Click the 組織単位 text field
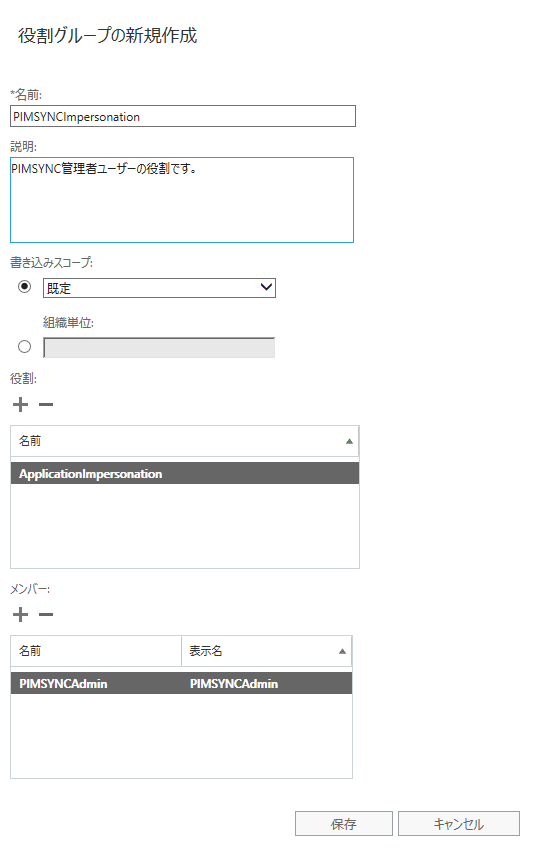This screenshot has height=849, width=550. pos(159,348)
